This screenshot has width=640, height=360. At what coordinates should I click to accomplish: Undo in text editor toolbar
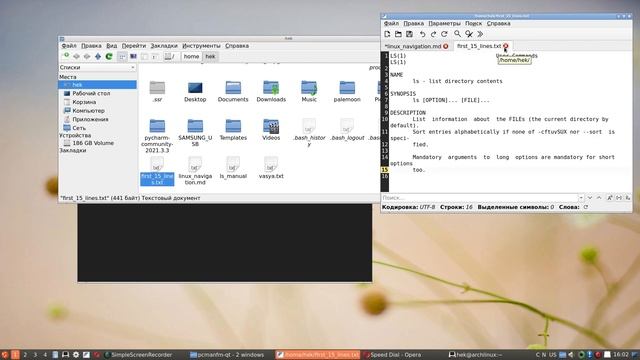tap(422, 34)
